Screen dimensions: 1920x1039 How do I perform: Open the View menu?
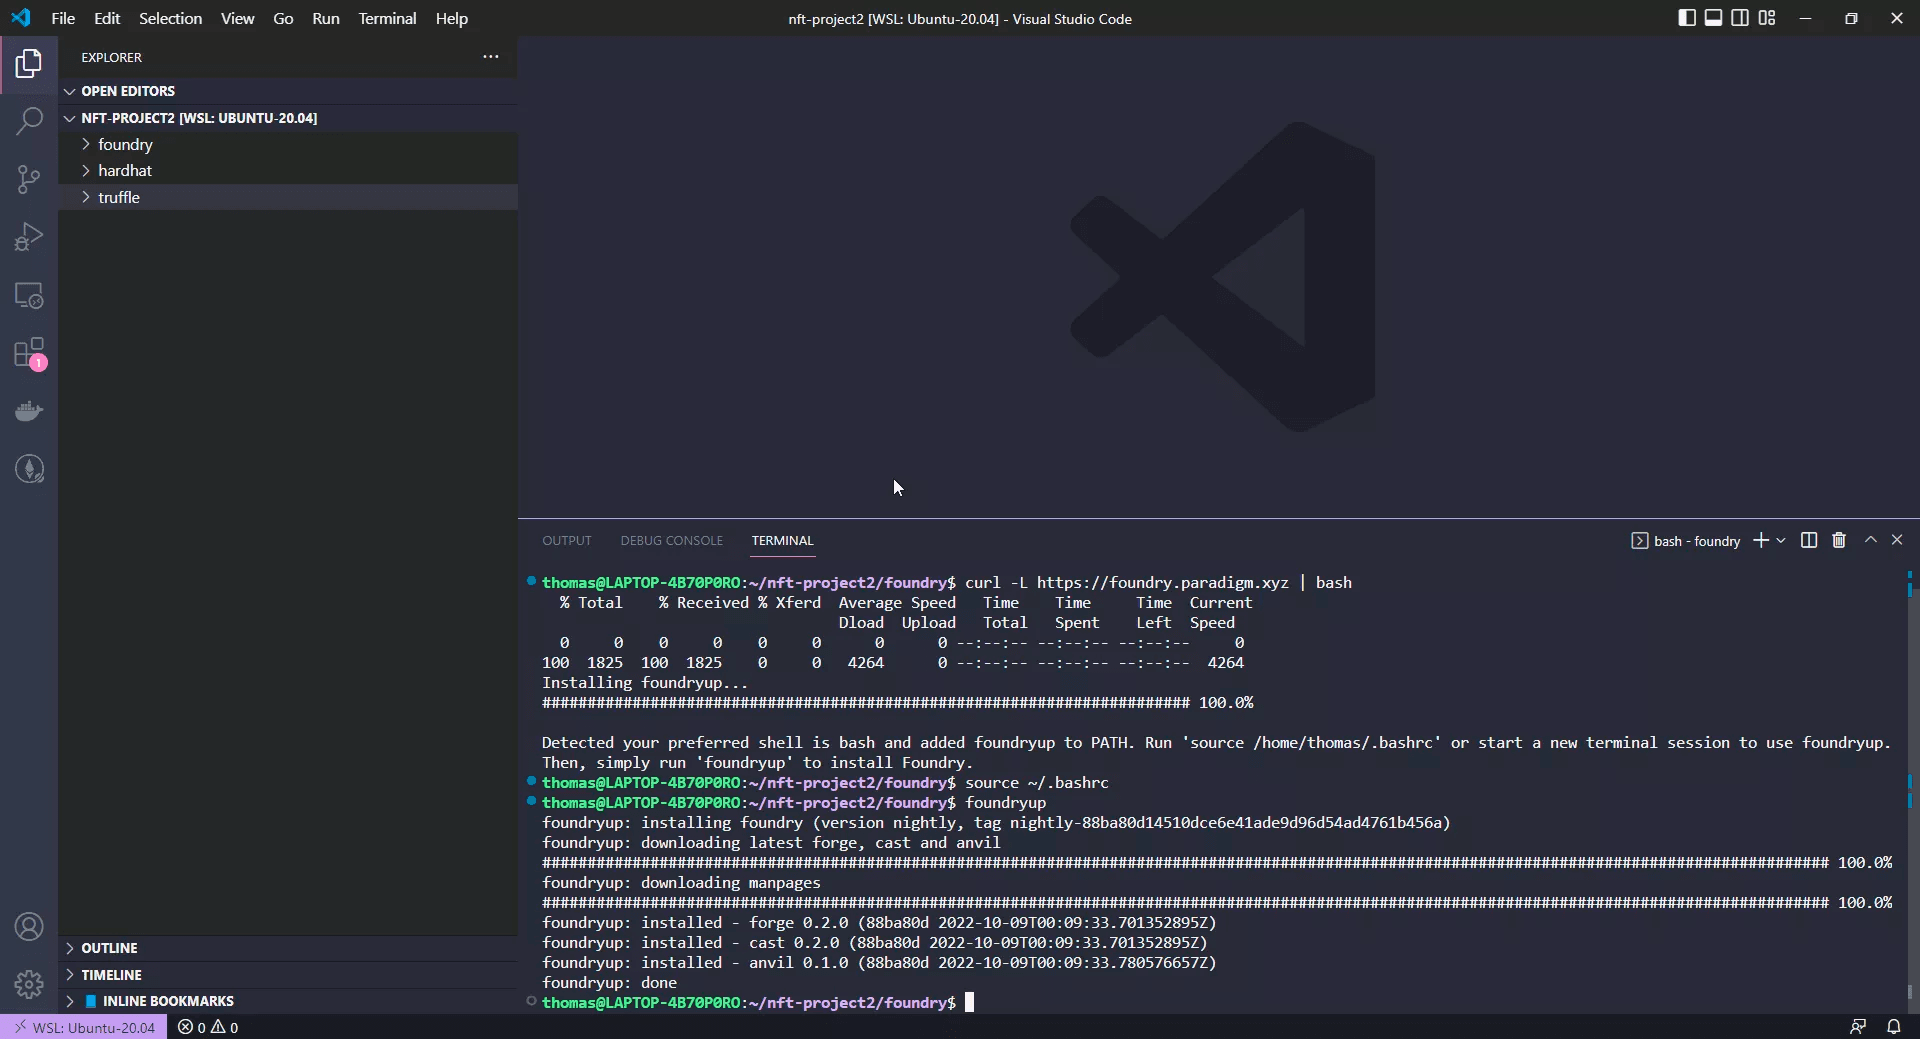[x=237, y=18]
